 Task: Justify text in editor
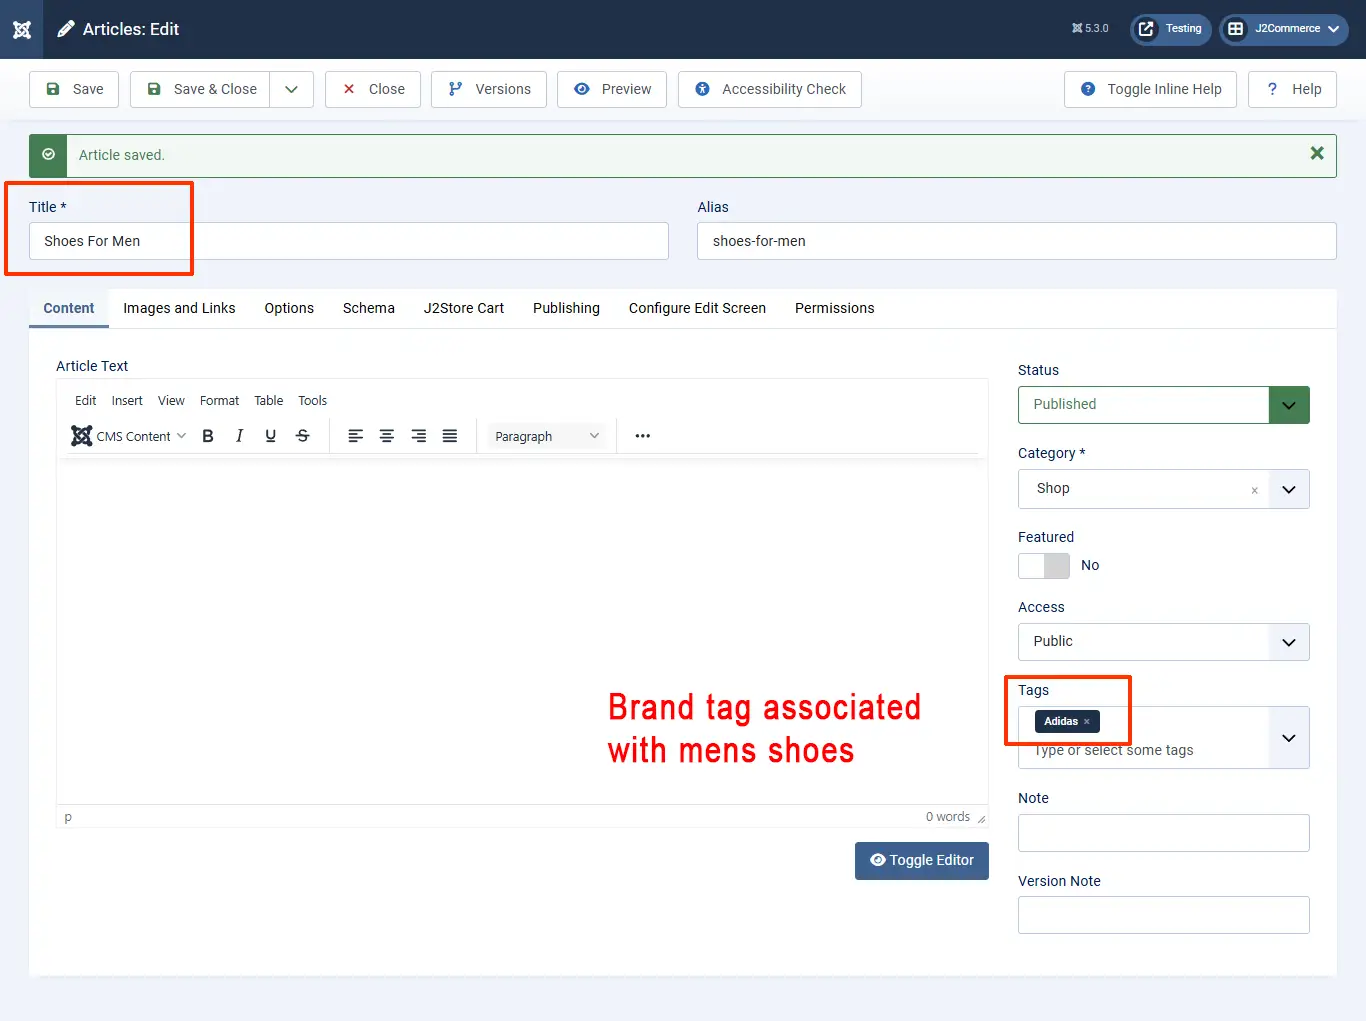(450, 436)
